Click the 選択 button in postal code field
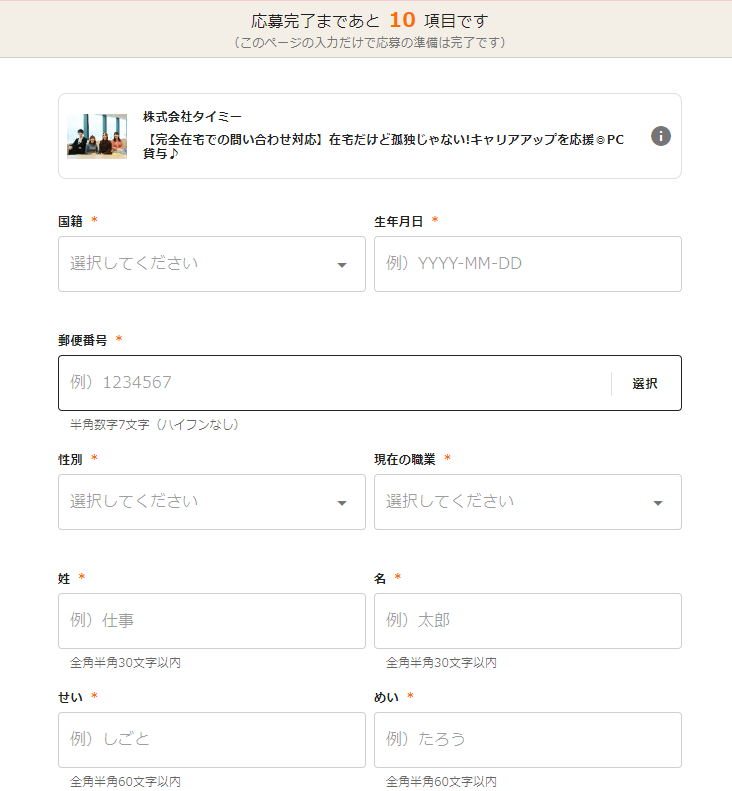Screen dimensions: 732x791 (645, 383)
